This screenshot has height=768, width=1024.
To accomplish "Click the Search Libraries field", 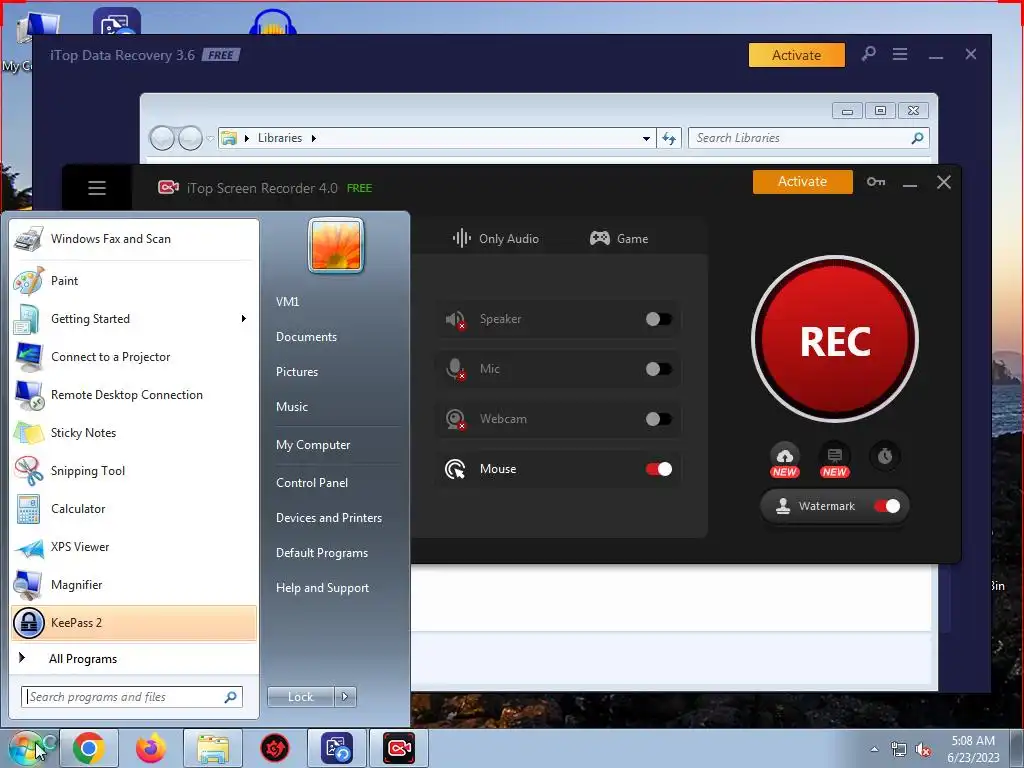I will (808, 138).
